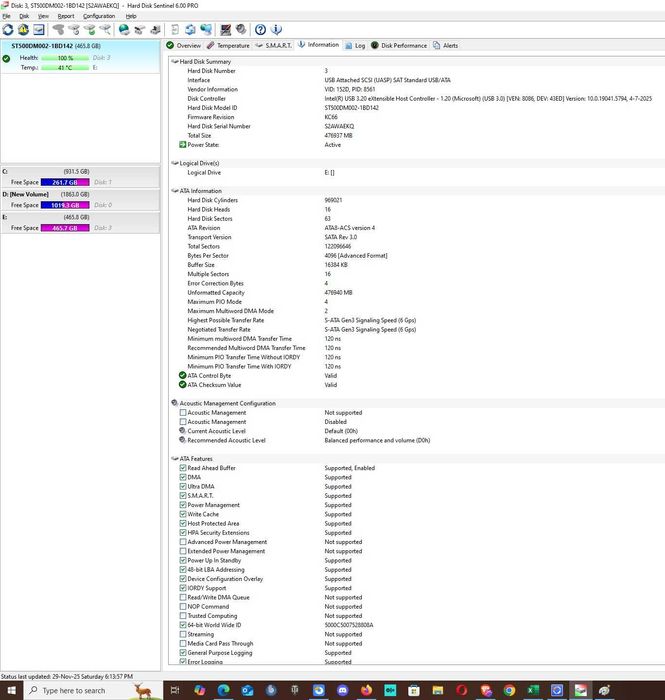This screenshot has width=665, height=700.
Task: Switch to the Alerts tab
Action: (x=445, y=46)
